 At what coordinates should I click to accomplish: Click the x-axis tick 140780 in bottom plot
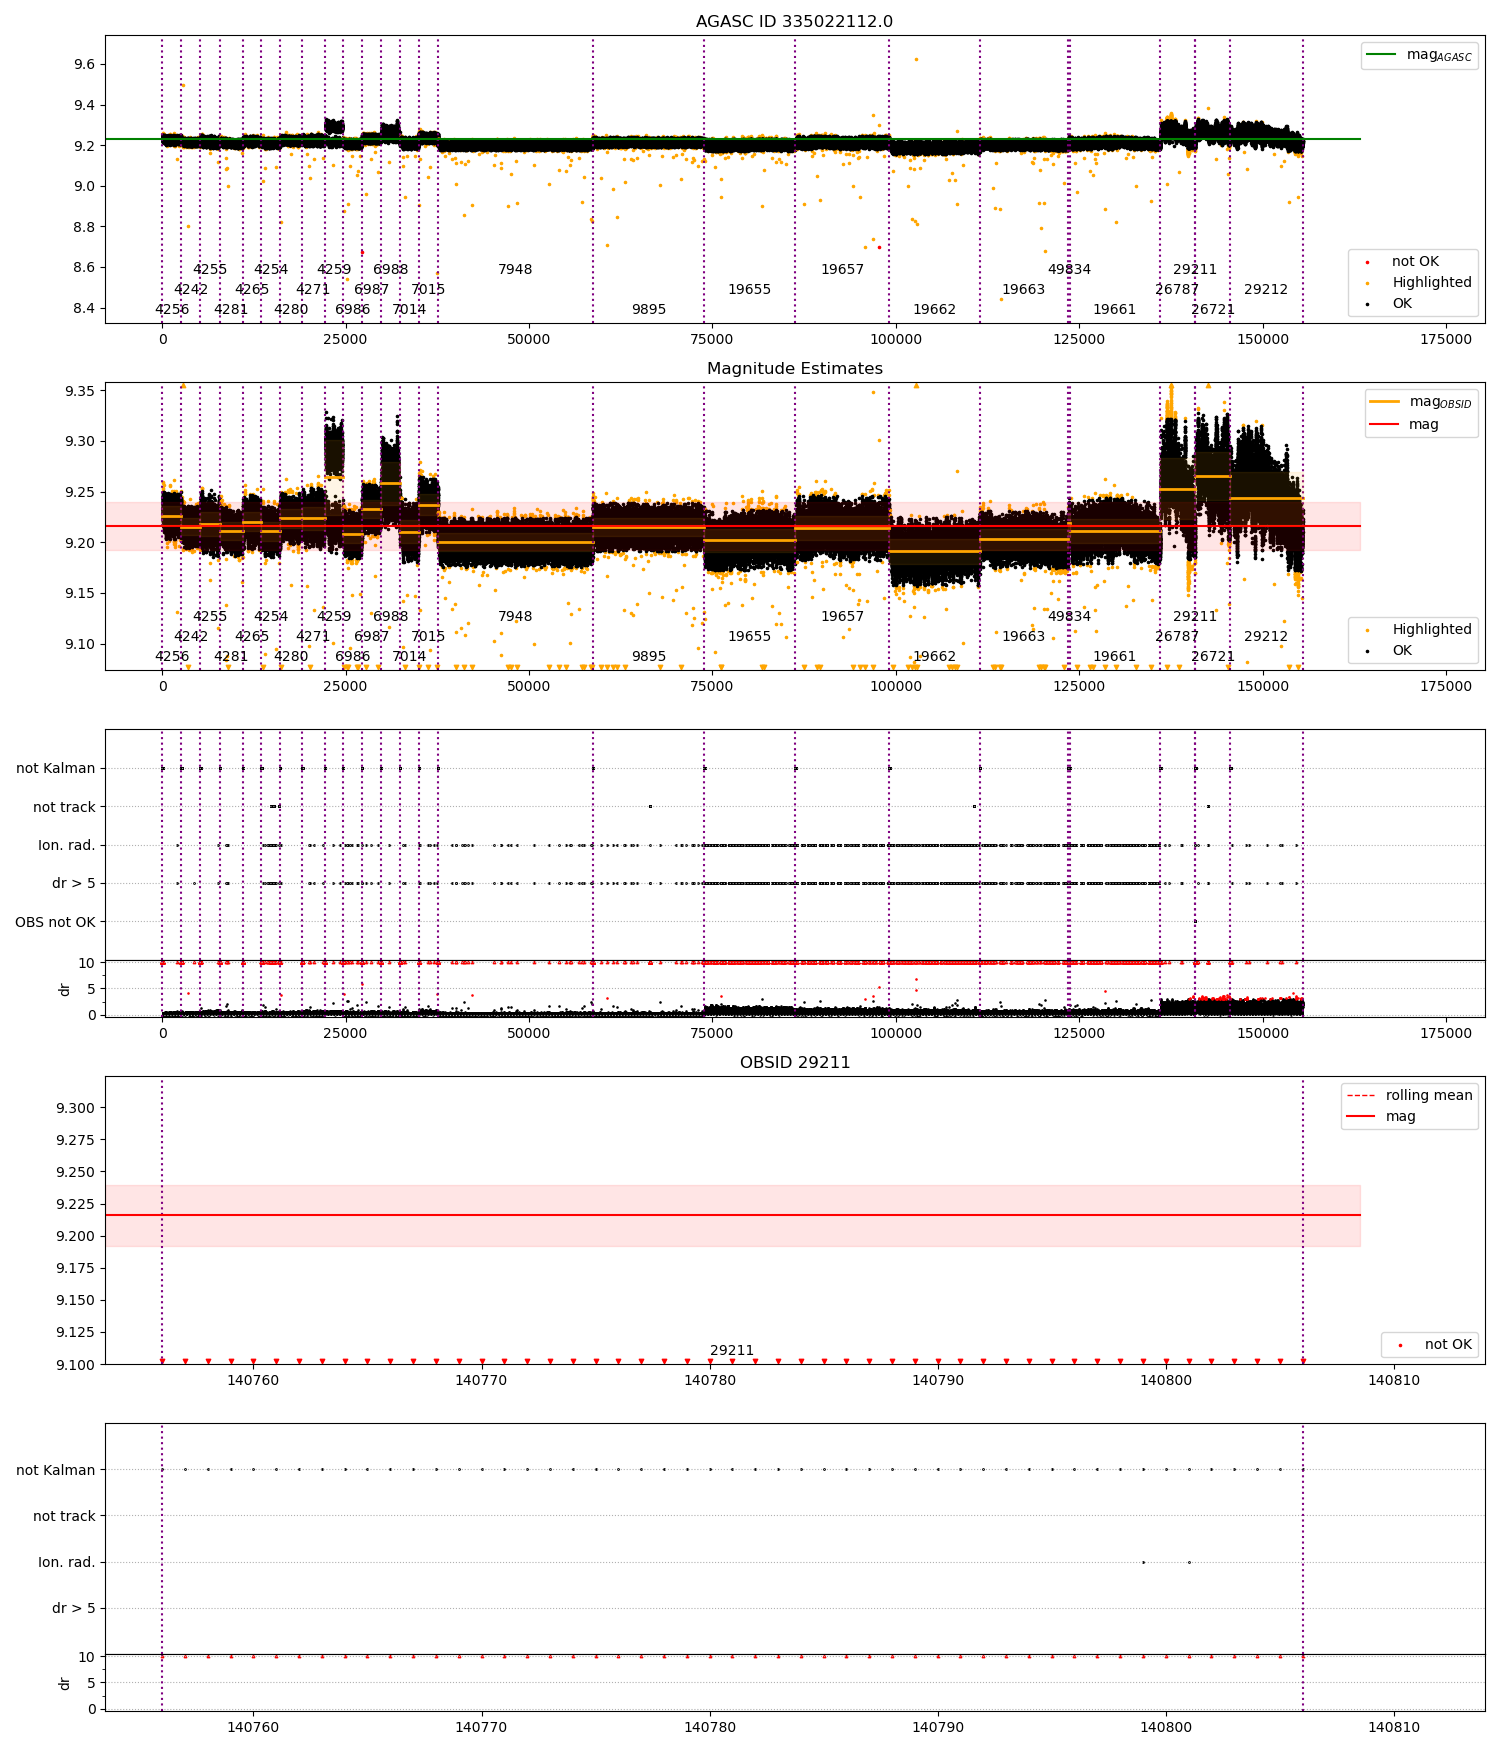(710, 1726)
